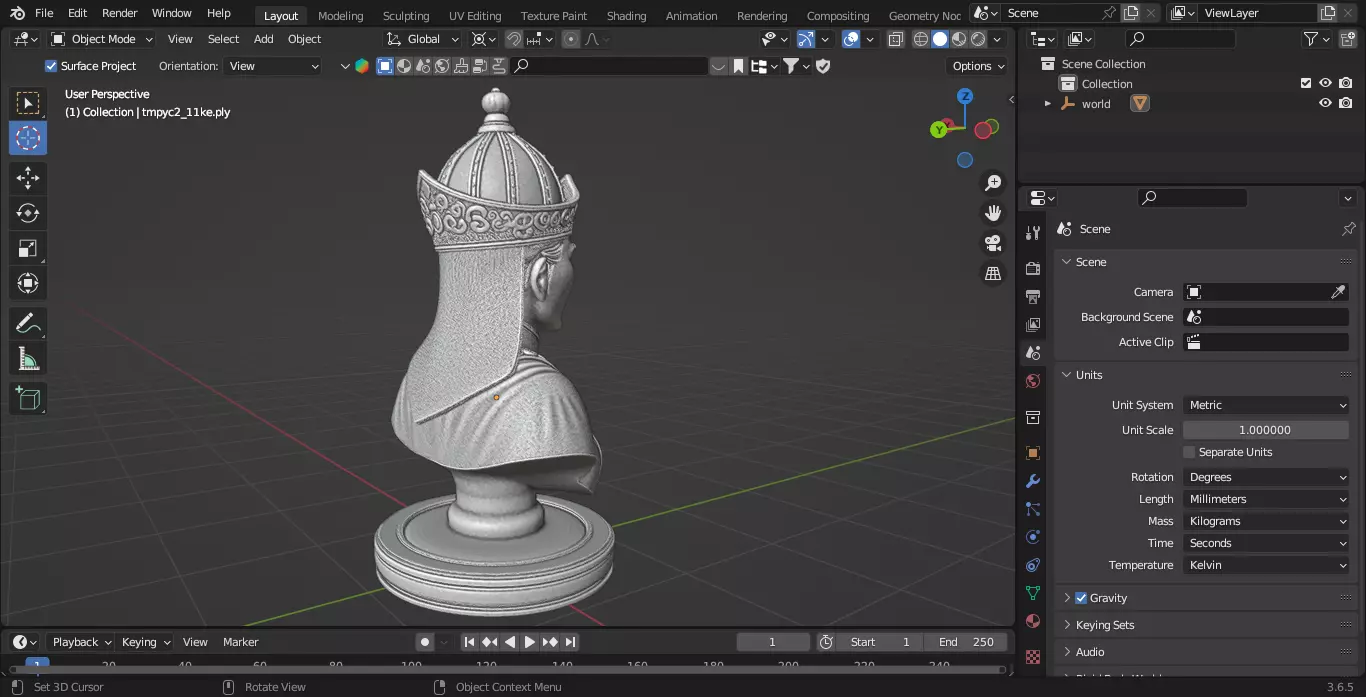Viewport: 1366px width, 697px height.
Task: Open the Physics properties tab
Action: point(1033,537)
